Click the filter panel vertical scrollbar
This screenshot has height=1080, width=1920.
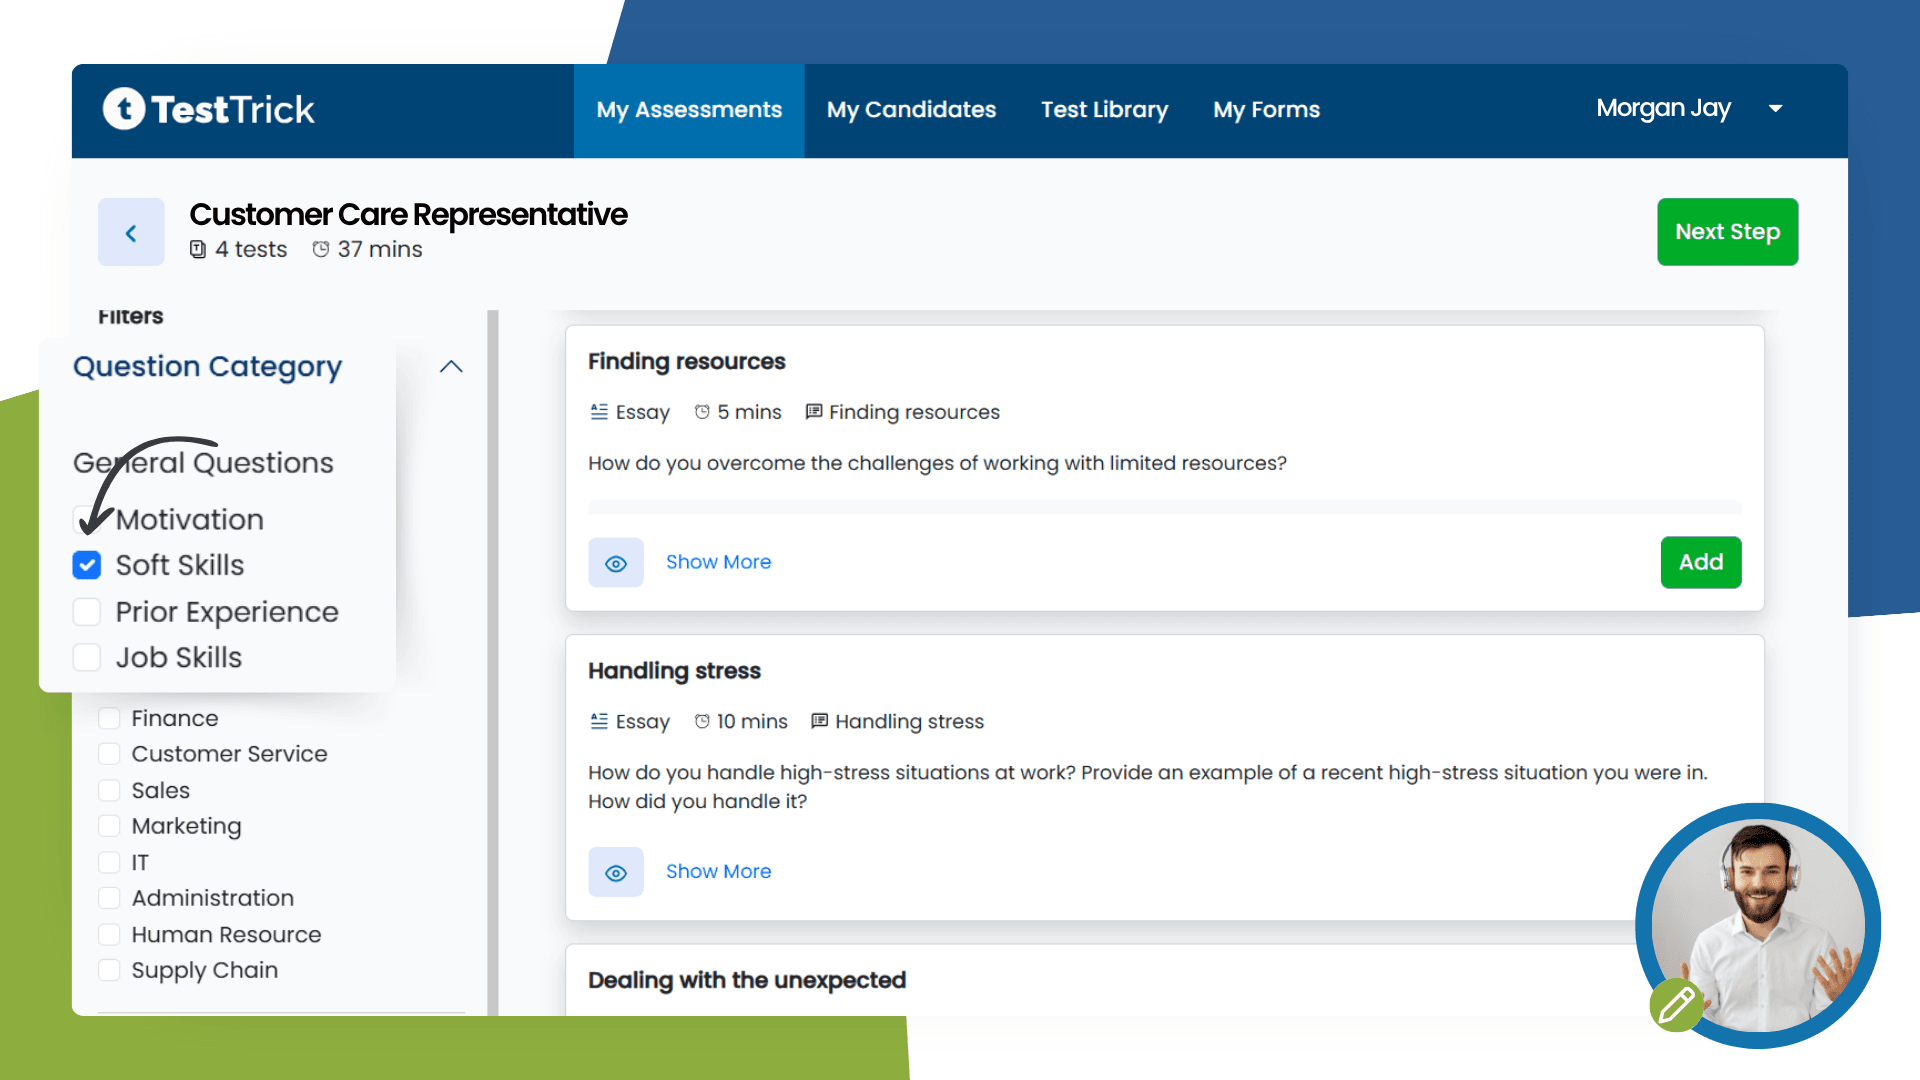[492, 660]
